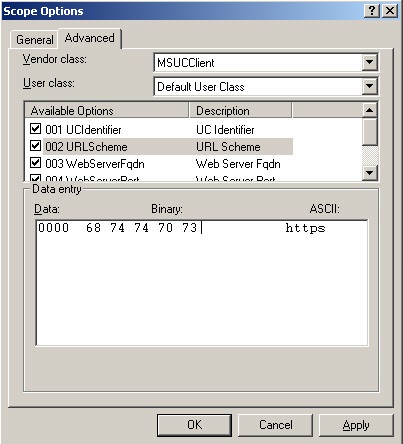
Task: Click the Cancel button
Action: [276, 425]
